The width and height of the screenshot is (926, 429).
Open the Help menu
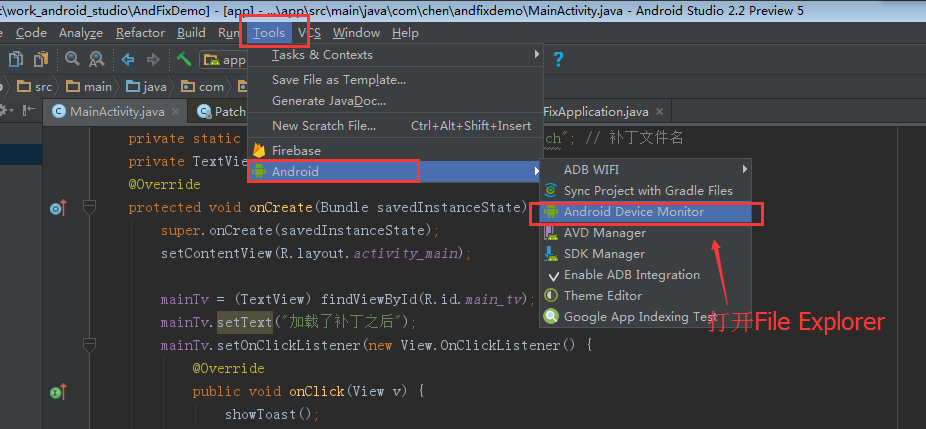(405, 33)
